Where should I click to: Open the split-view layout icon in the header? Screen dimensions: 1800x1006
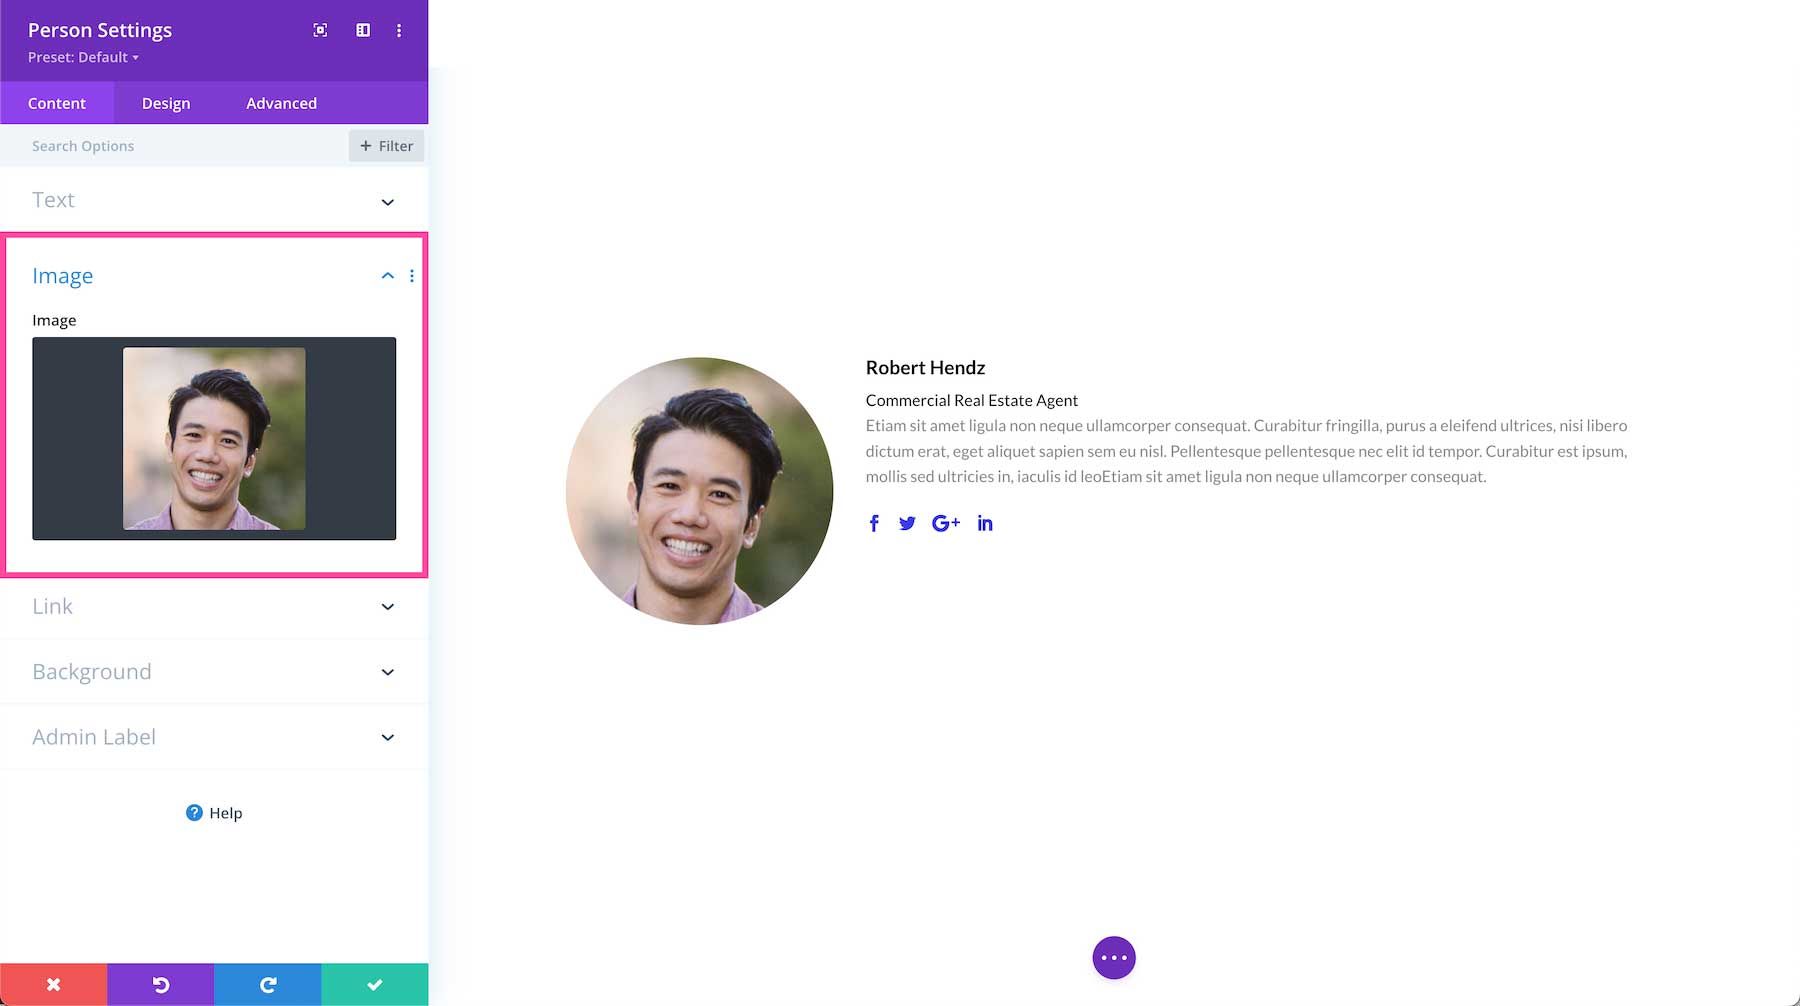[x=362, y=30]
